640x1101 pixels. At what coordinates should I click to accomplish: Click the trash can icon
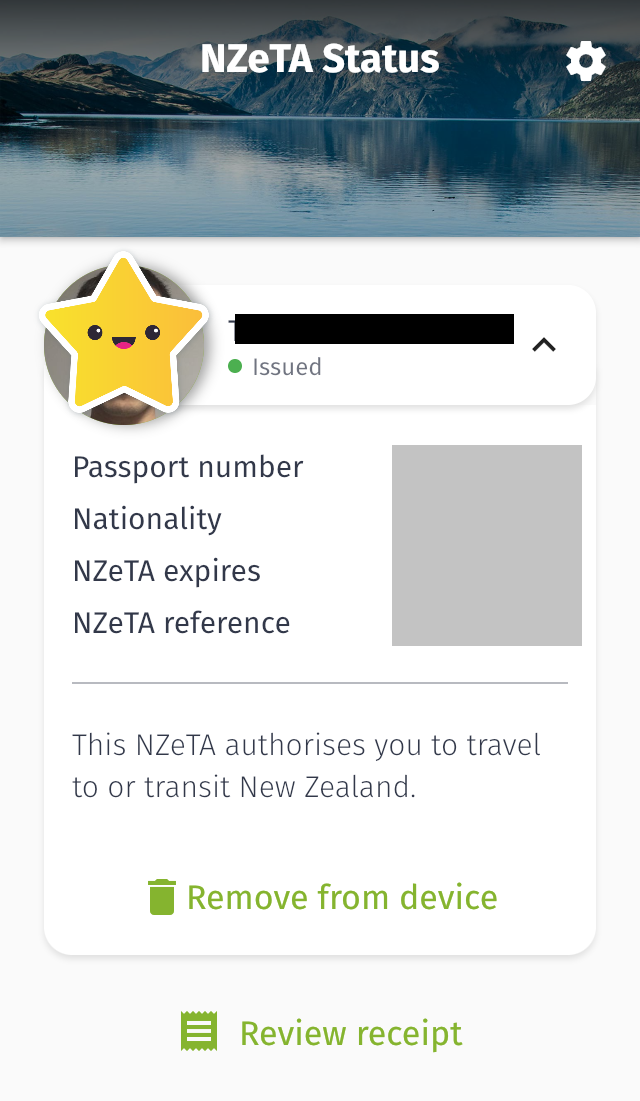[161, 897]
